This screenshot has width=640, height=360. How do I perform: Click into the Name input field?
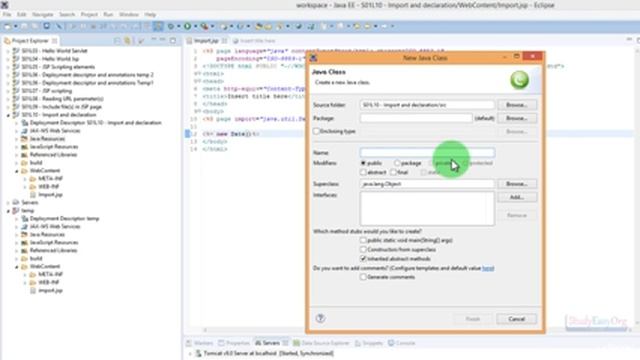(427, 153)
